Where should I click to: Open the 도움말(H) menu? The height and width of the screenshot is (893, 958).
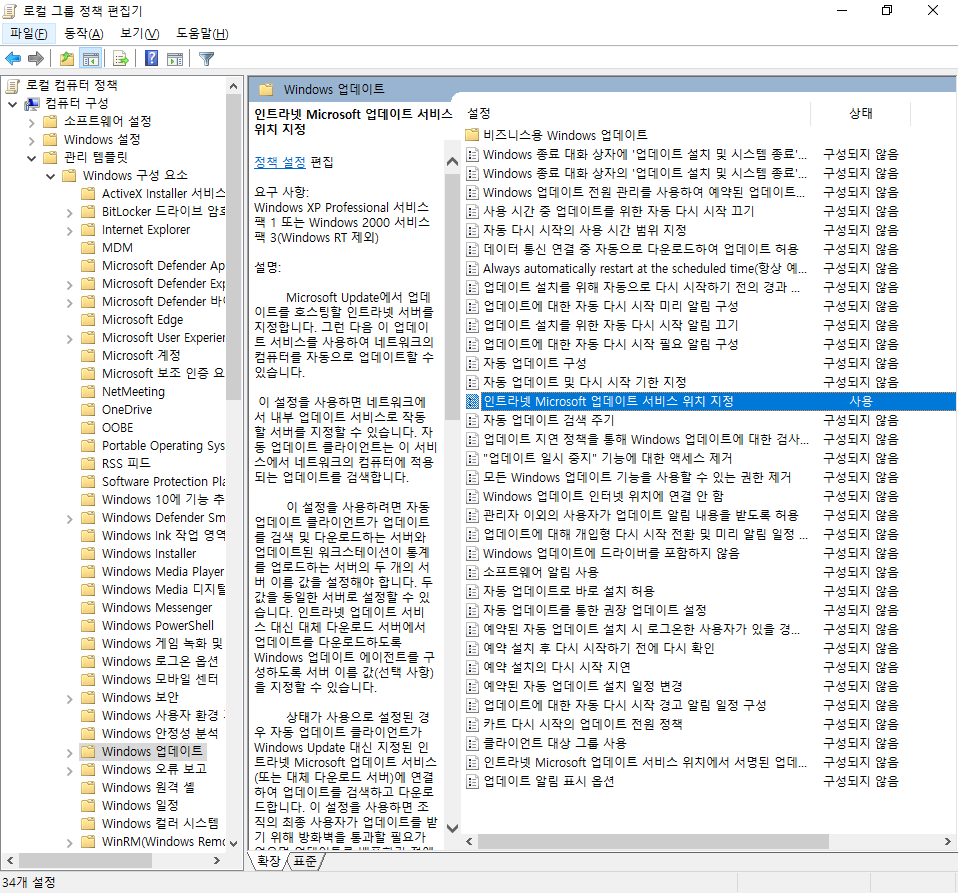click(x=202, y=34)
